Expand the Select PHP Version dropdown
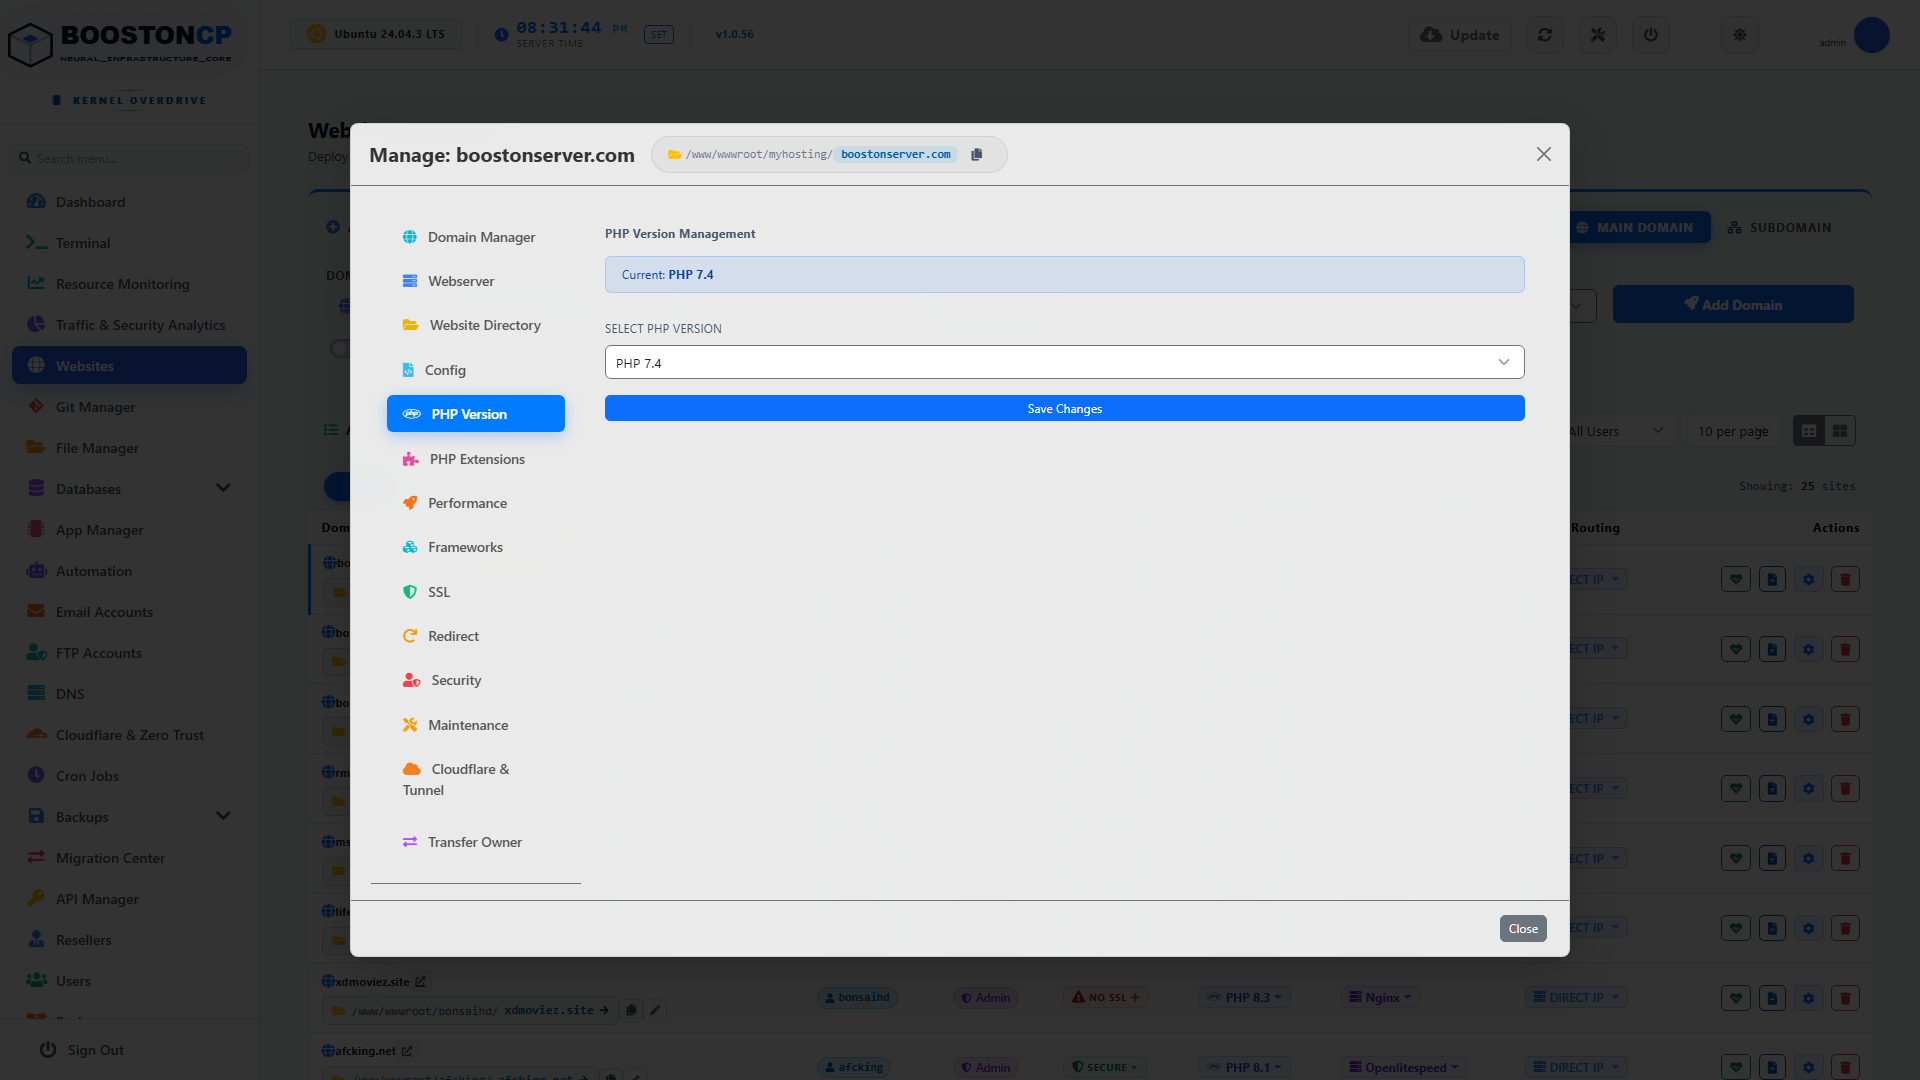This screenshot has height=1080, width=1920. click(x=1064, y=362)
